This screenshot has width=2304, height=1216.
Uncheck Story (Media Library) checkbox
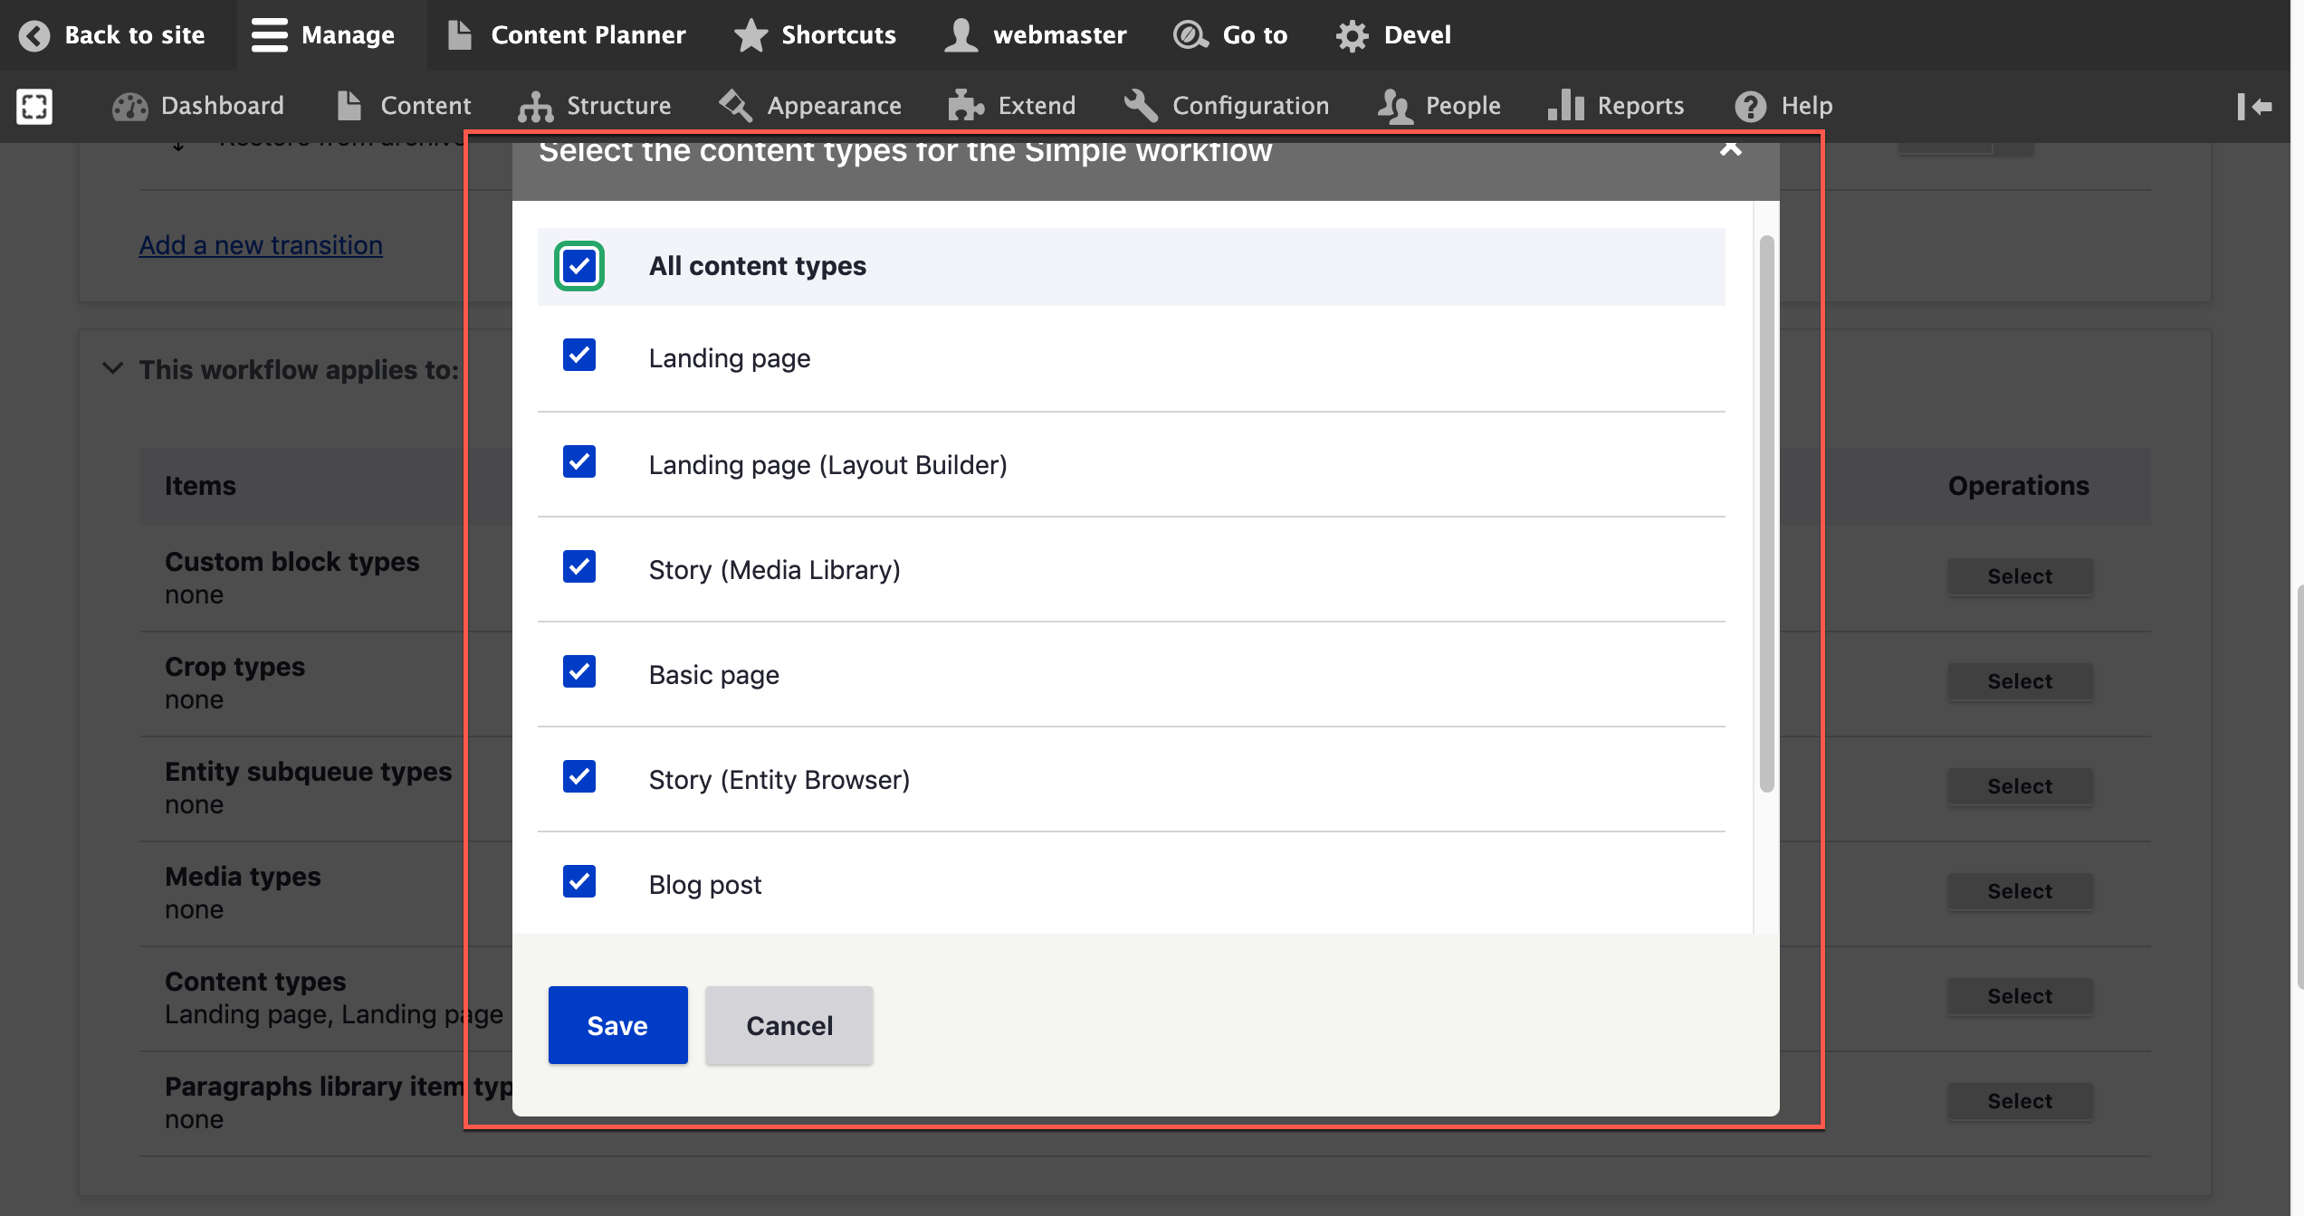(579, 567)
